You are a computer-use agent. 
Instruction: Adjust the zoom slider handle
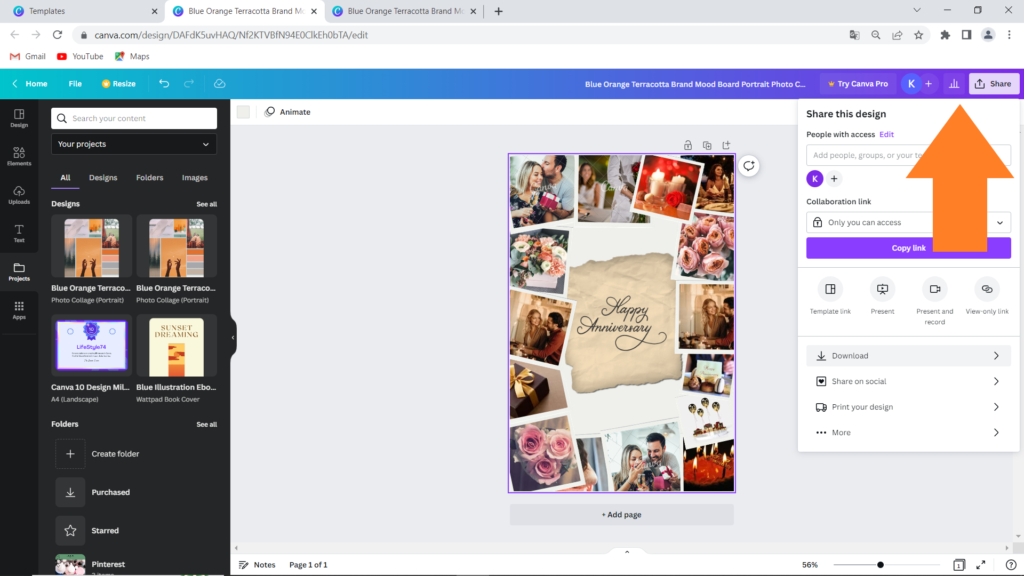(880, 565)
